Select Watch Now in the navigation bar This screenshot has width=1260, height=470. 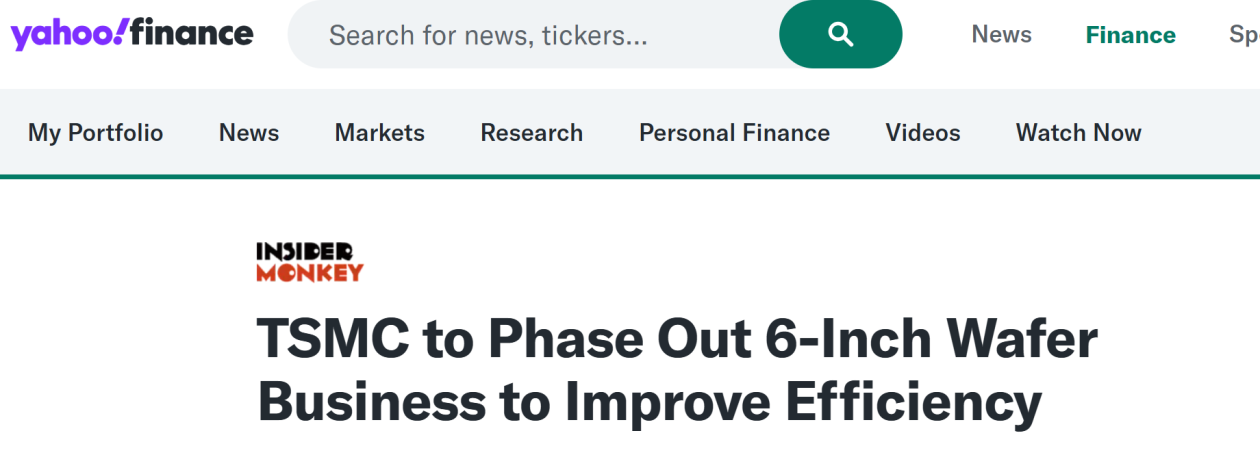coord(1078,133)
